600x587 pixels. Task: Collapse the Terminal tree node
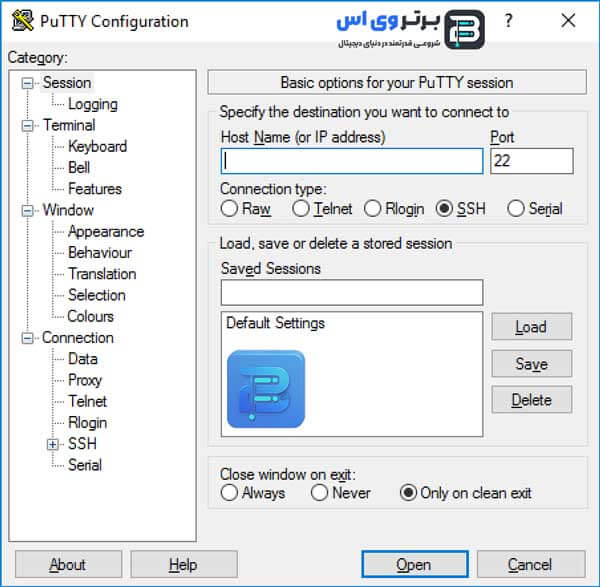click(27, 126)
